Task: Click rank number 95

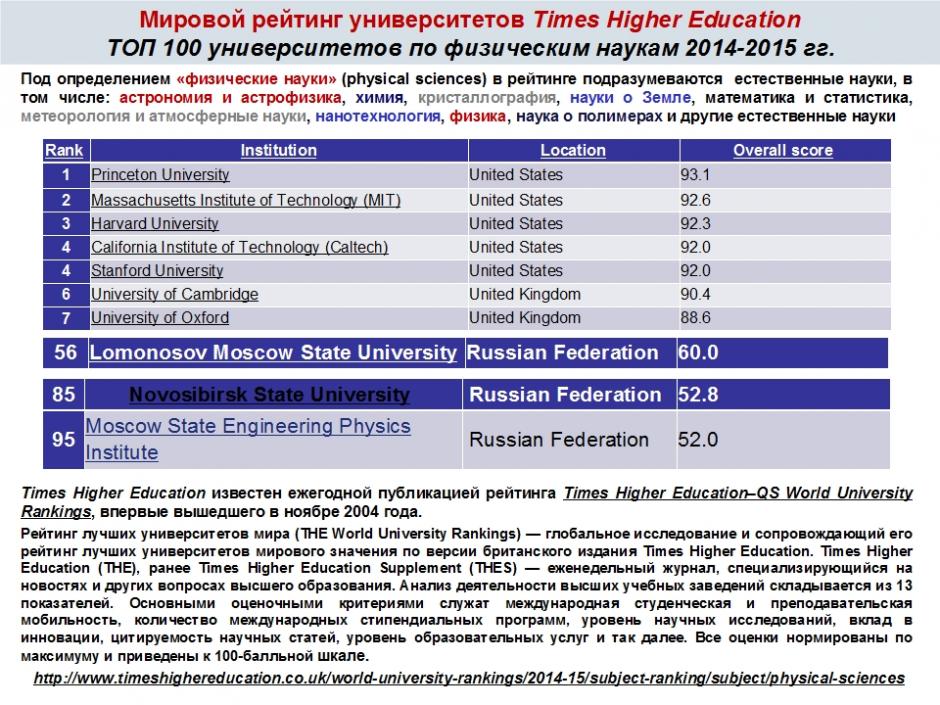Action: 64,439
